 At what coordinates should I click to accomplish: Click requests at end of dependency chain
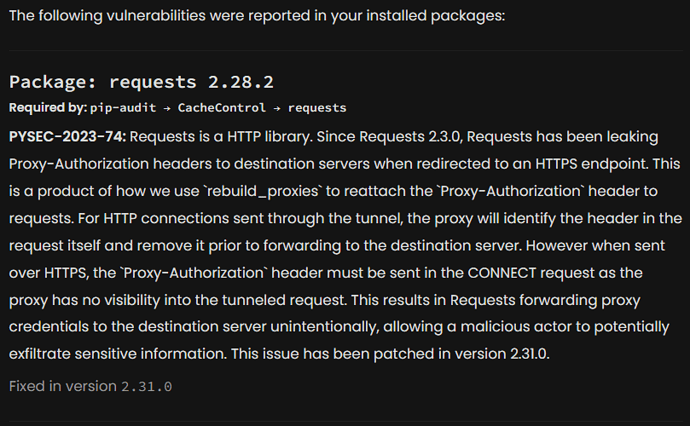[x=317, y=108]
